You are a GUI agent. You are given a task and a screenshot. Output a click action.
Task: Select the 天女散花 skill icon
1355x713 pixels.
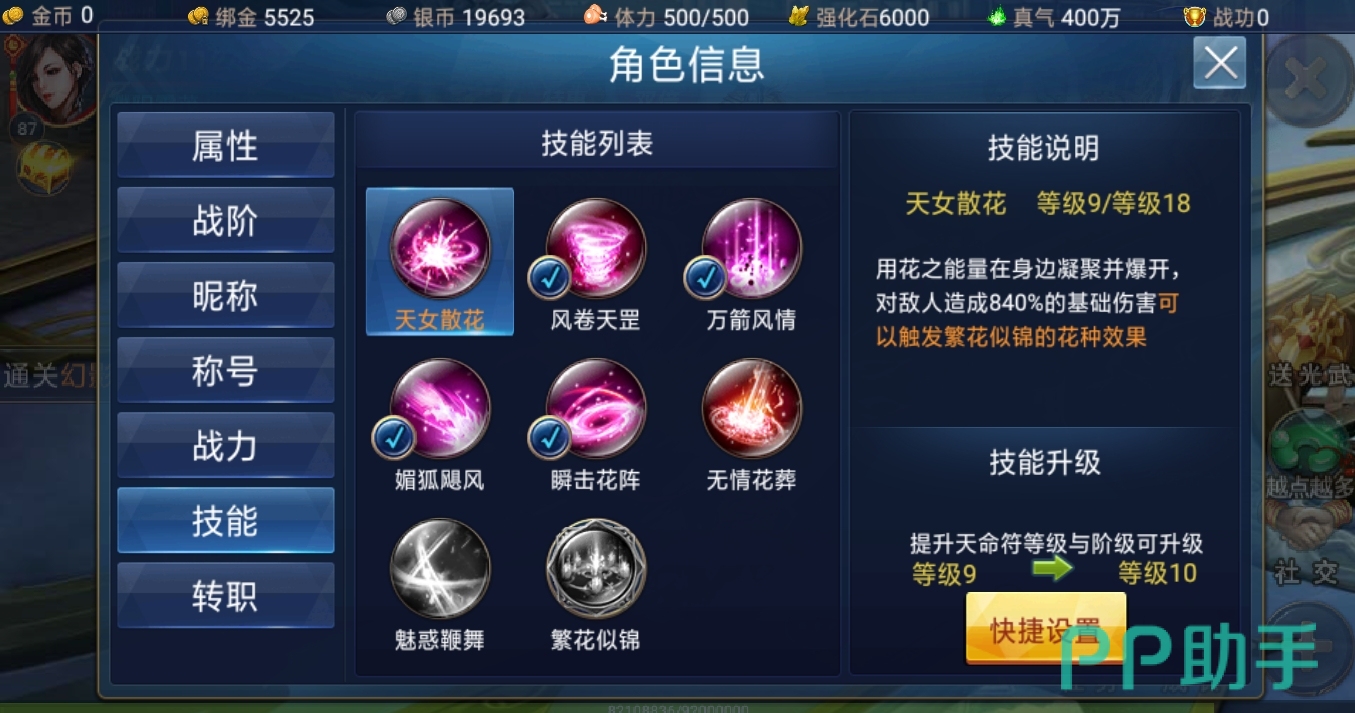(440, 248)
